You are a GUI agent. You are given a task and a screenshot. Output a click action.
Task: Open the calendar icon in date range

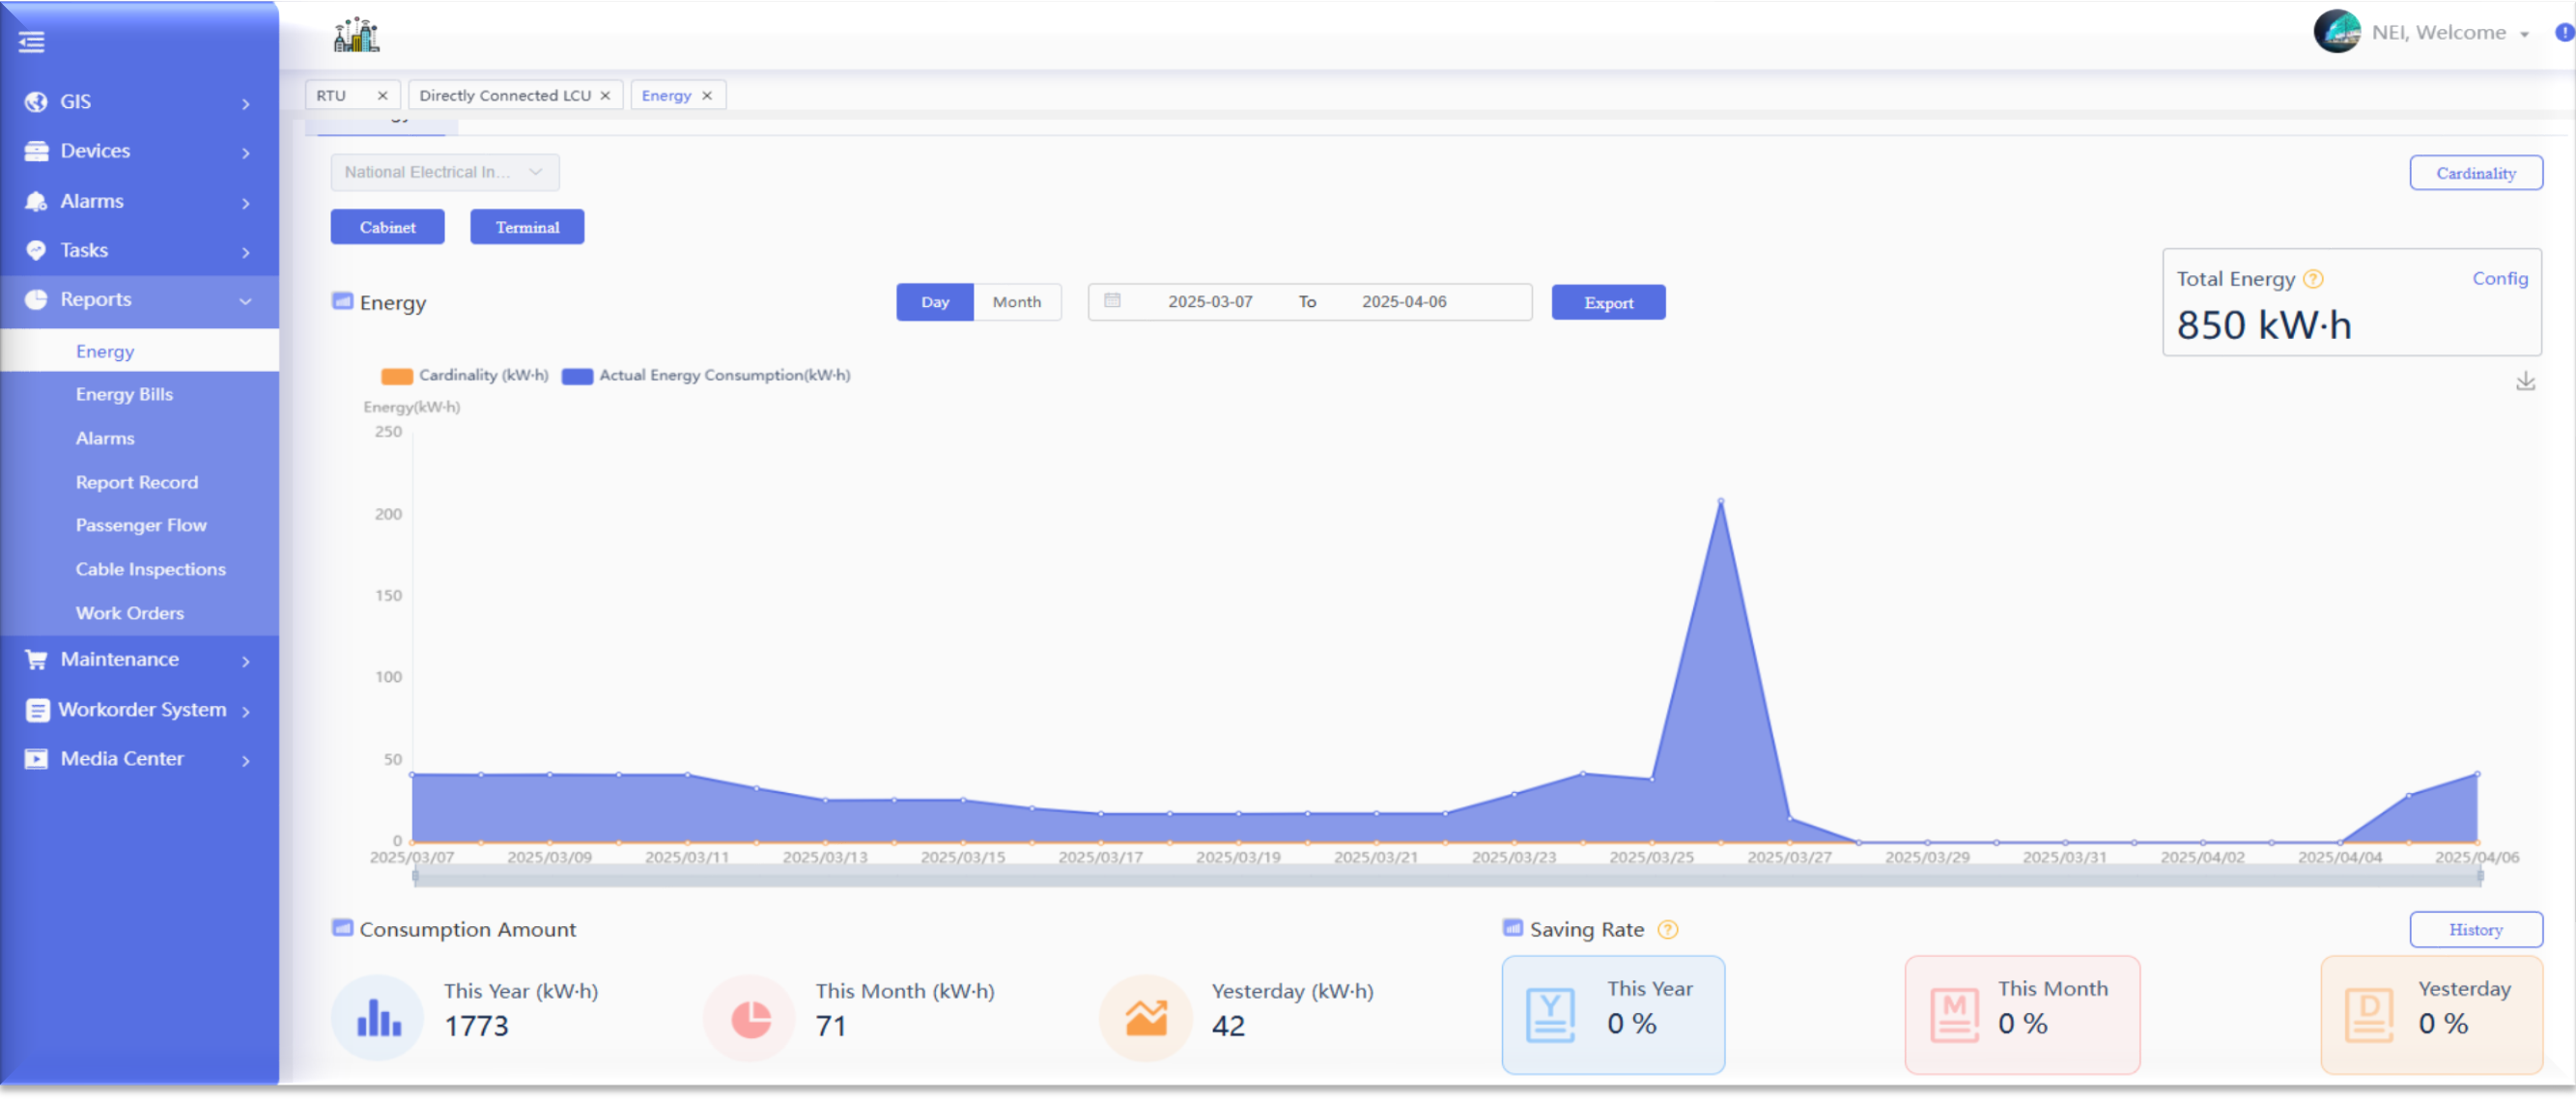point(1112,300)
